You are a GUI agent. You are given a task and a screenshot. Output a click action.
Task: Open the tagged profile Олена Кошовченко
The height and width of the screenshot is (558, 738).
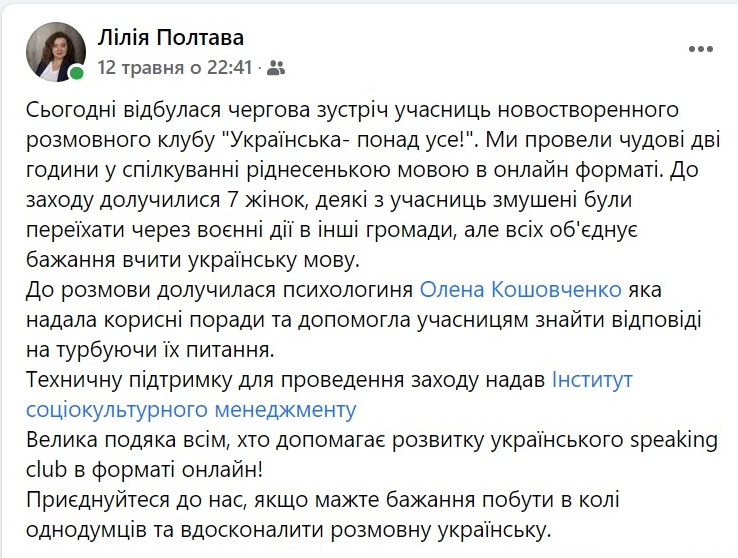coord(521,290)
